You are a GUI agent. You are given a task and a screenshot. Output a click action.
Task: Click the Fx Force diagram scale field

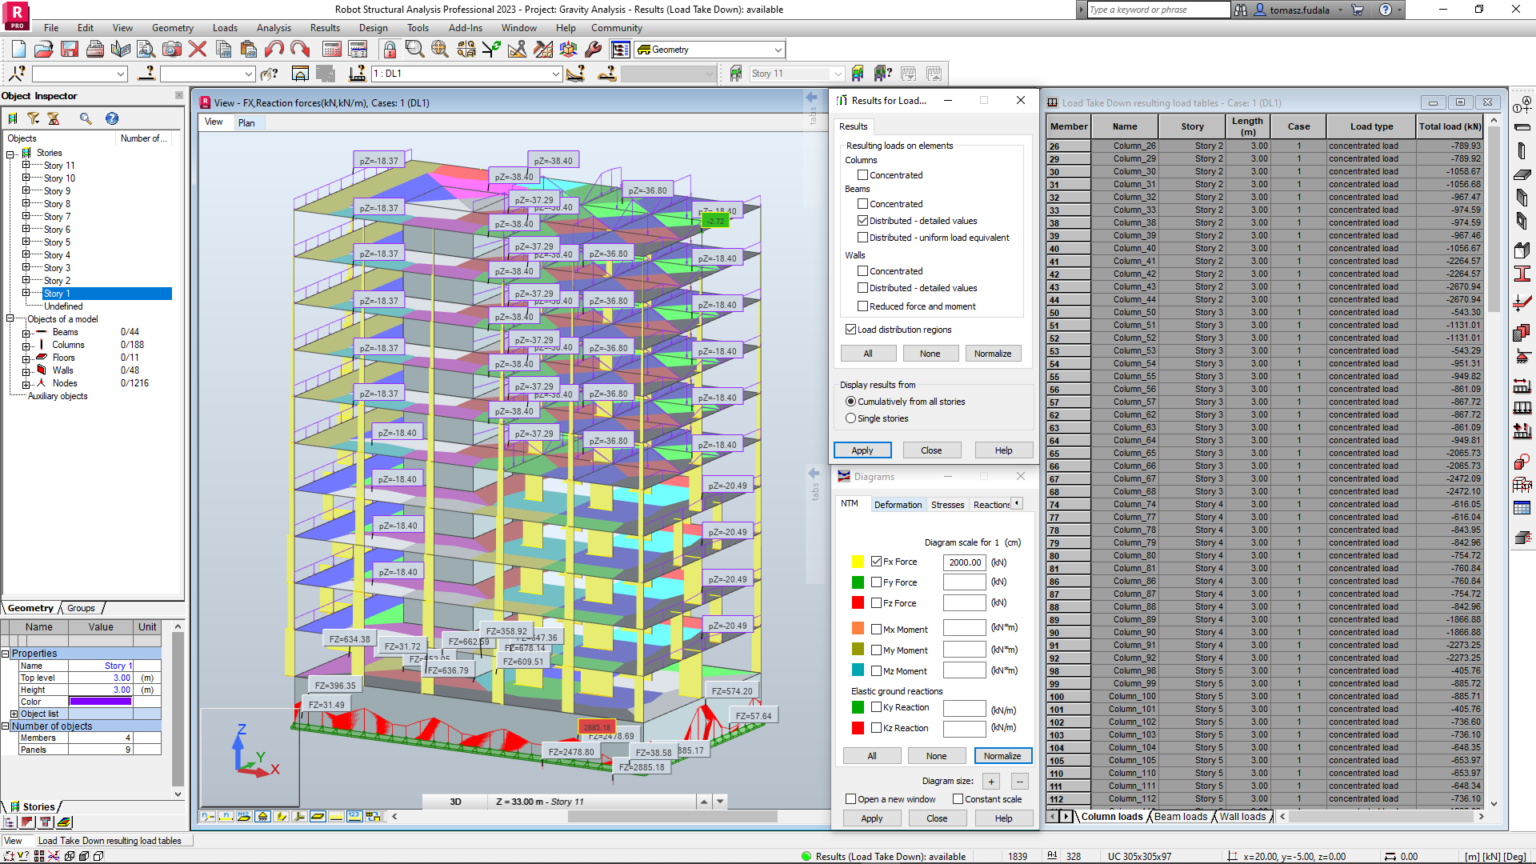click(964, 562)
